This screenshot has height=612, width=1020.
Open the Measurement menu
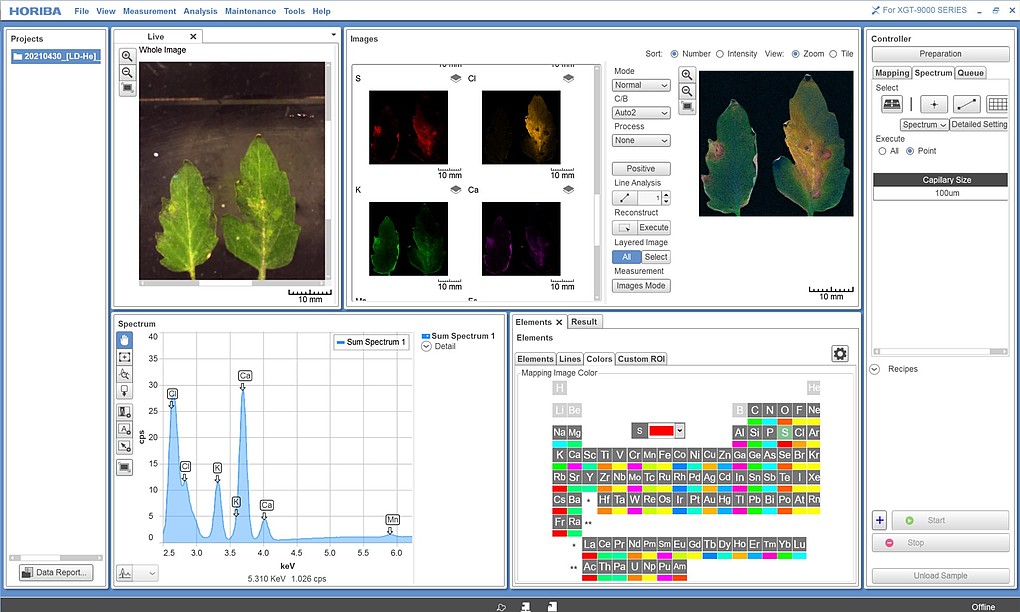point(149,11)
